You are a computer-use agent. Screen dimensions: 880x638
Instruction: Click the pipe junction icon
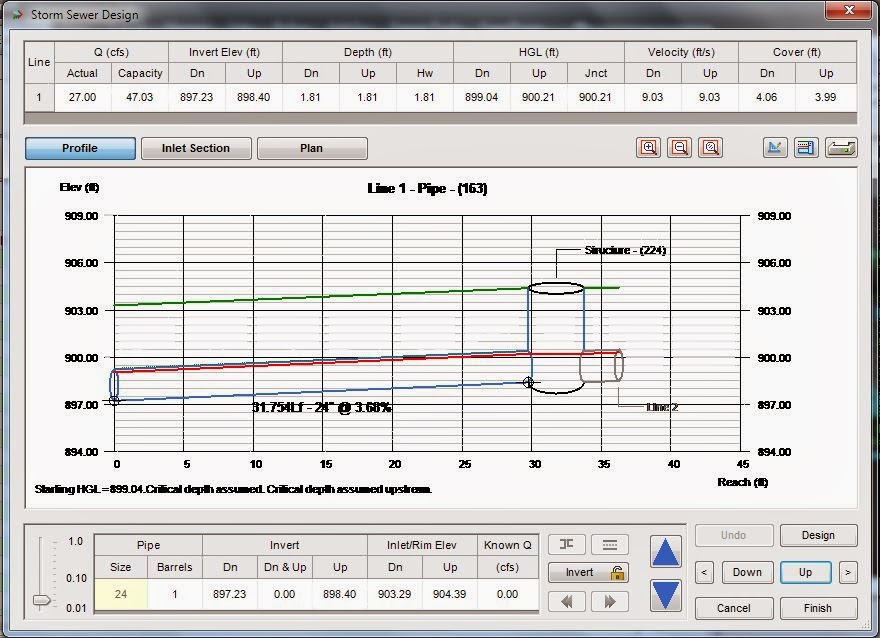coord(567,544)
